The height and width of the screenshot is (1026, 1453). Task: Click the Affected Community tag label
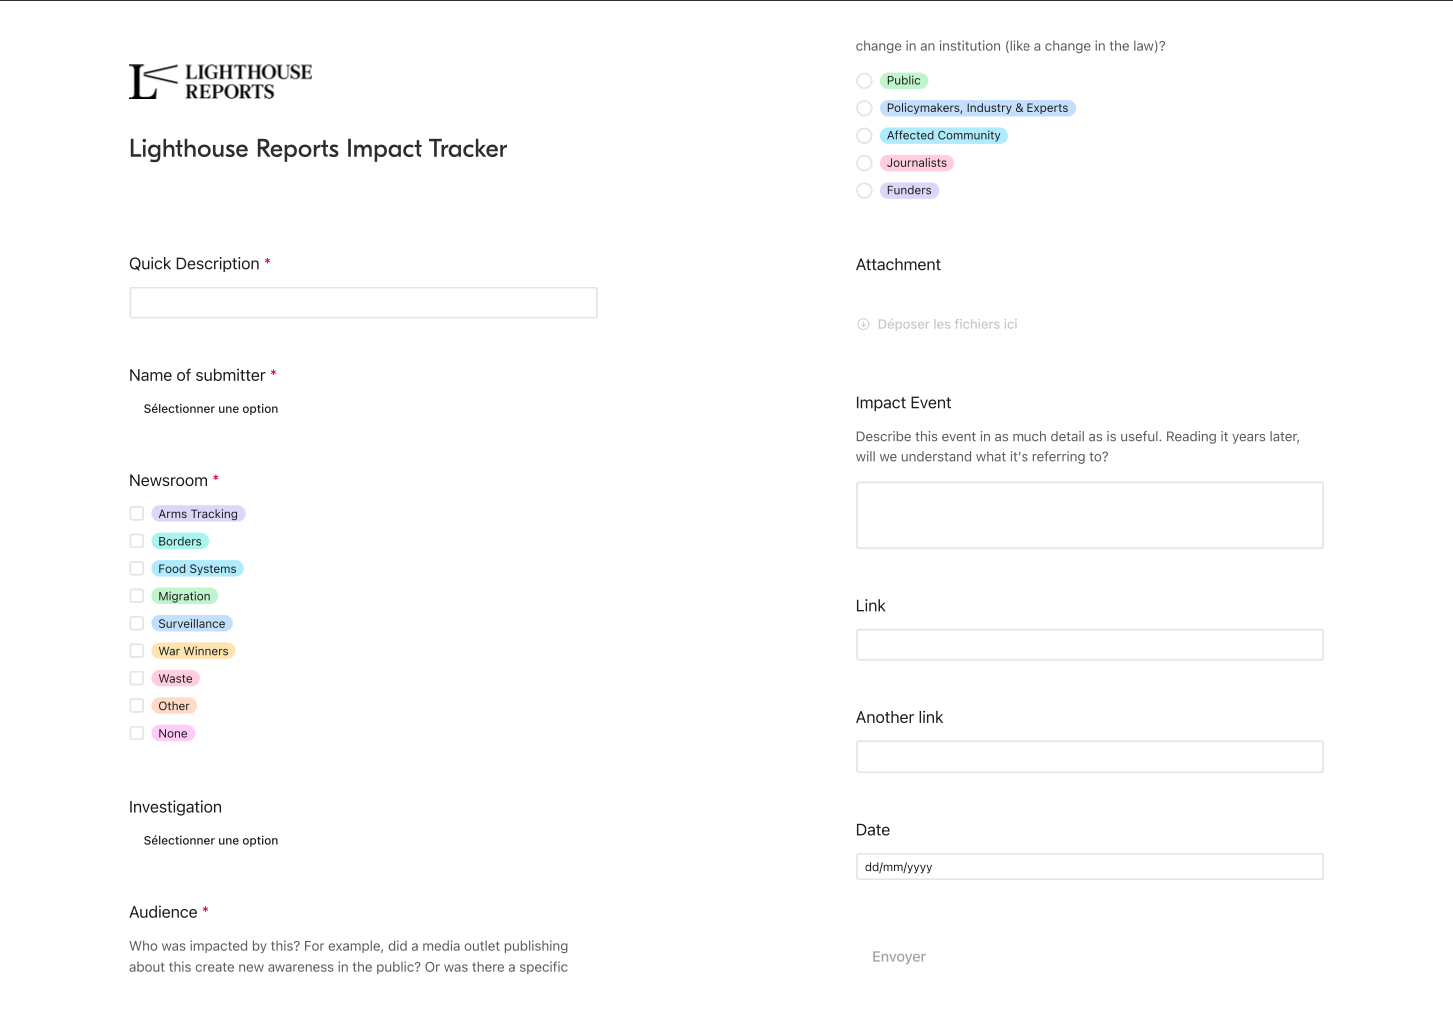(944, 136)
